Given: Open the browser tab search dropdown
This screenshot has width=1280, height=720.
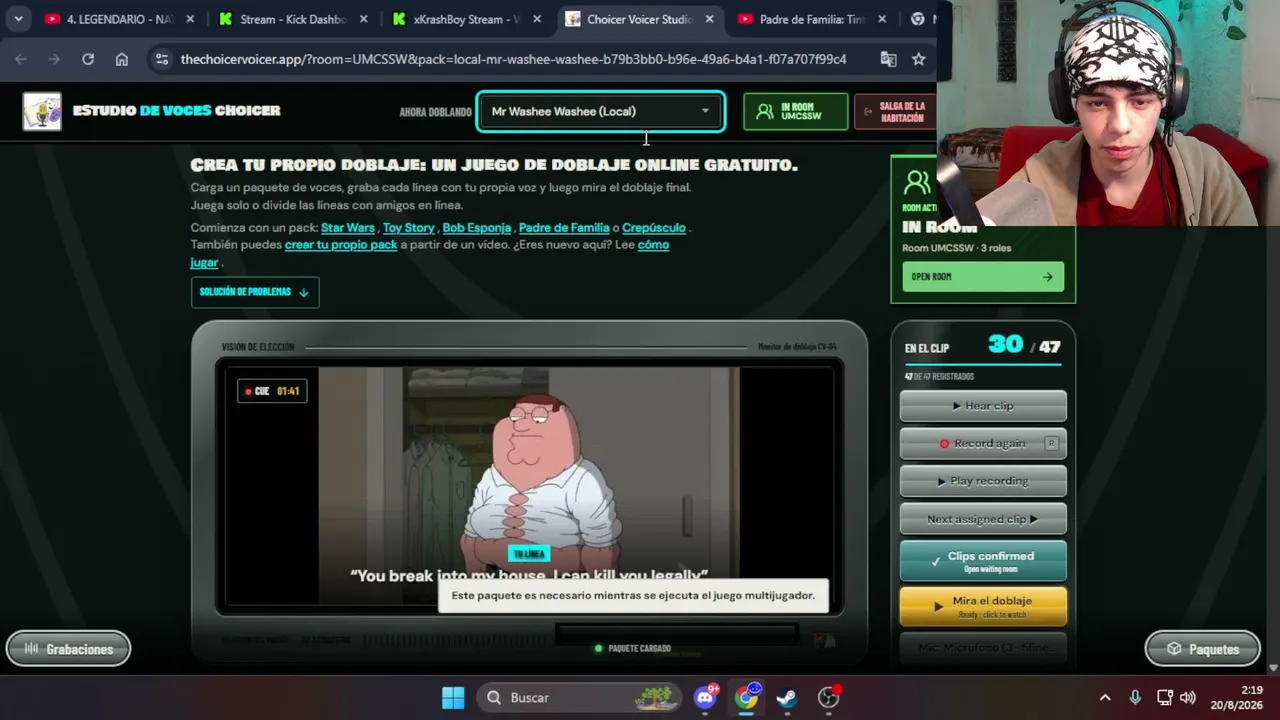Looking at the screenshot, I should [x=18, y=19].
